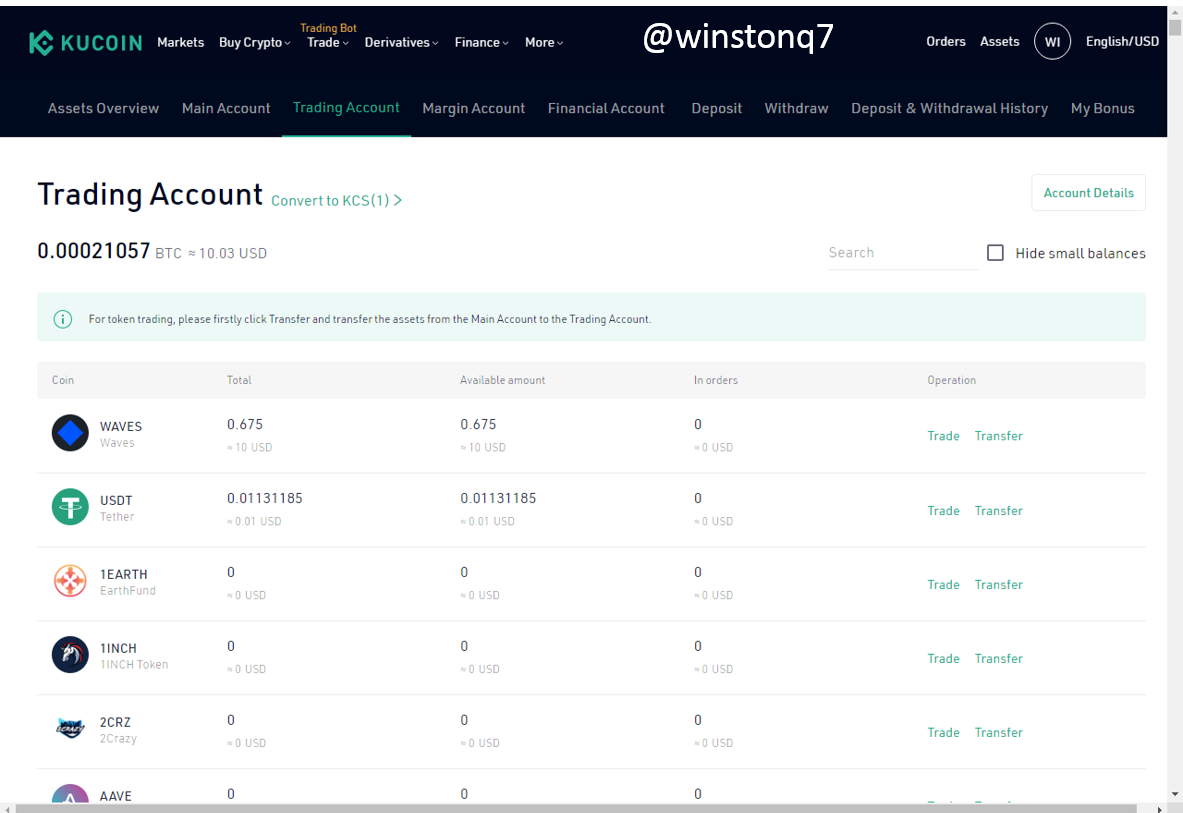Open the WI profile avatar
This screenshot has width=1183, height=813.
[x=1052, y=41]
